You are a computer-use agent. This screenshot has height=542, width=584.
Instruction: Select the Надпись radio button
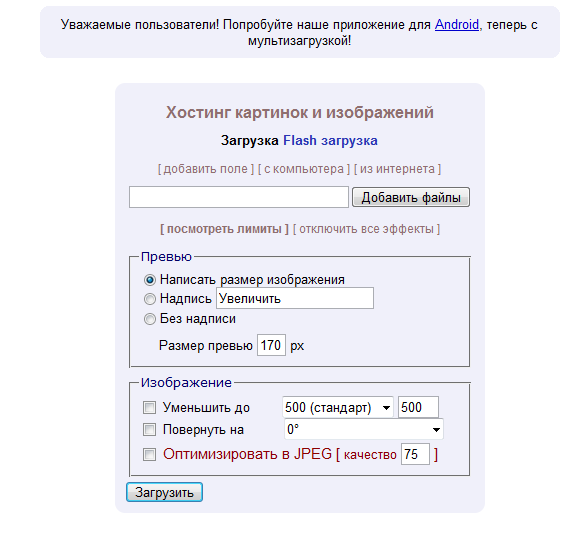(150, 299)
